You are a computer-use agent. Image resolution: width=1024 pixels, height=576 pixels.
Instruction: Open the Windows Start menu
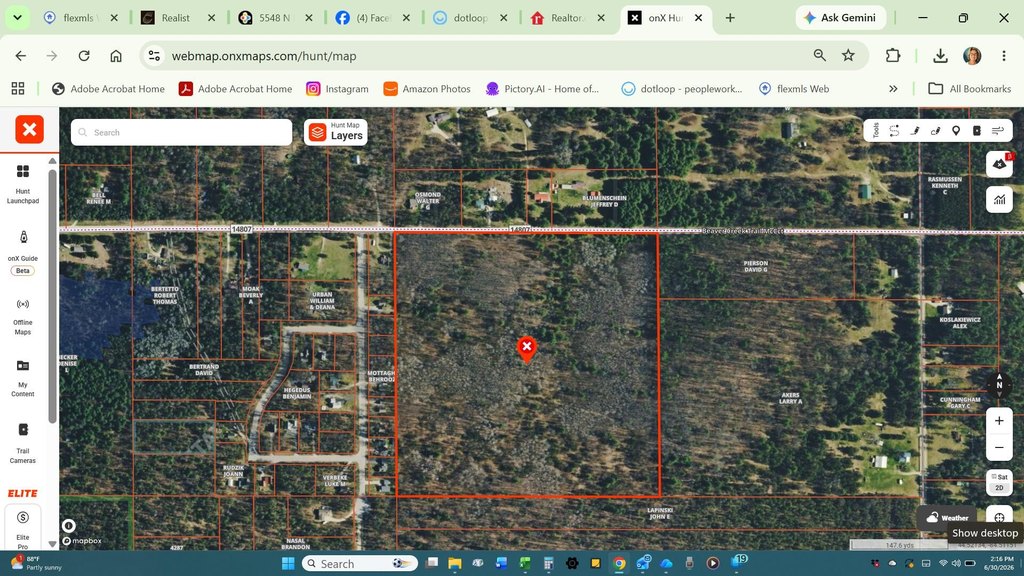(x=288, y=563)
